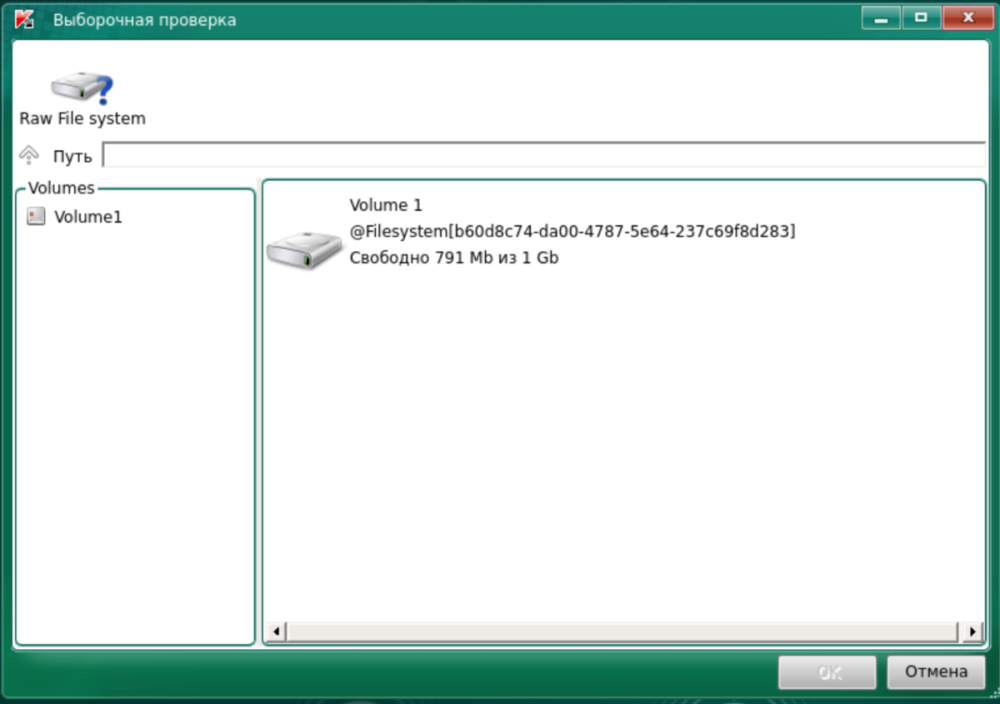This screenshot has width=1000, height=704.
Task: Click the Volume1 small icon in Volumes
Action: [36, 216]
